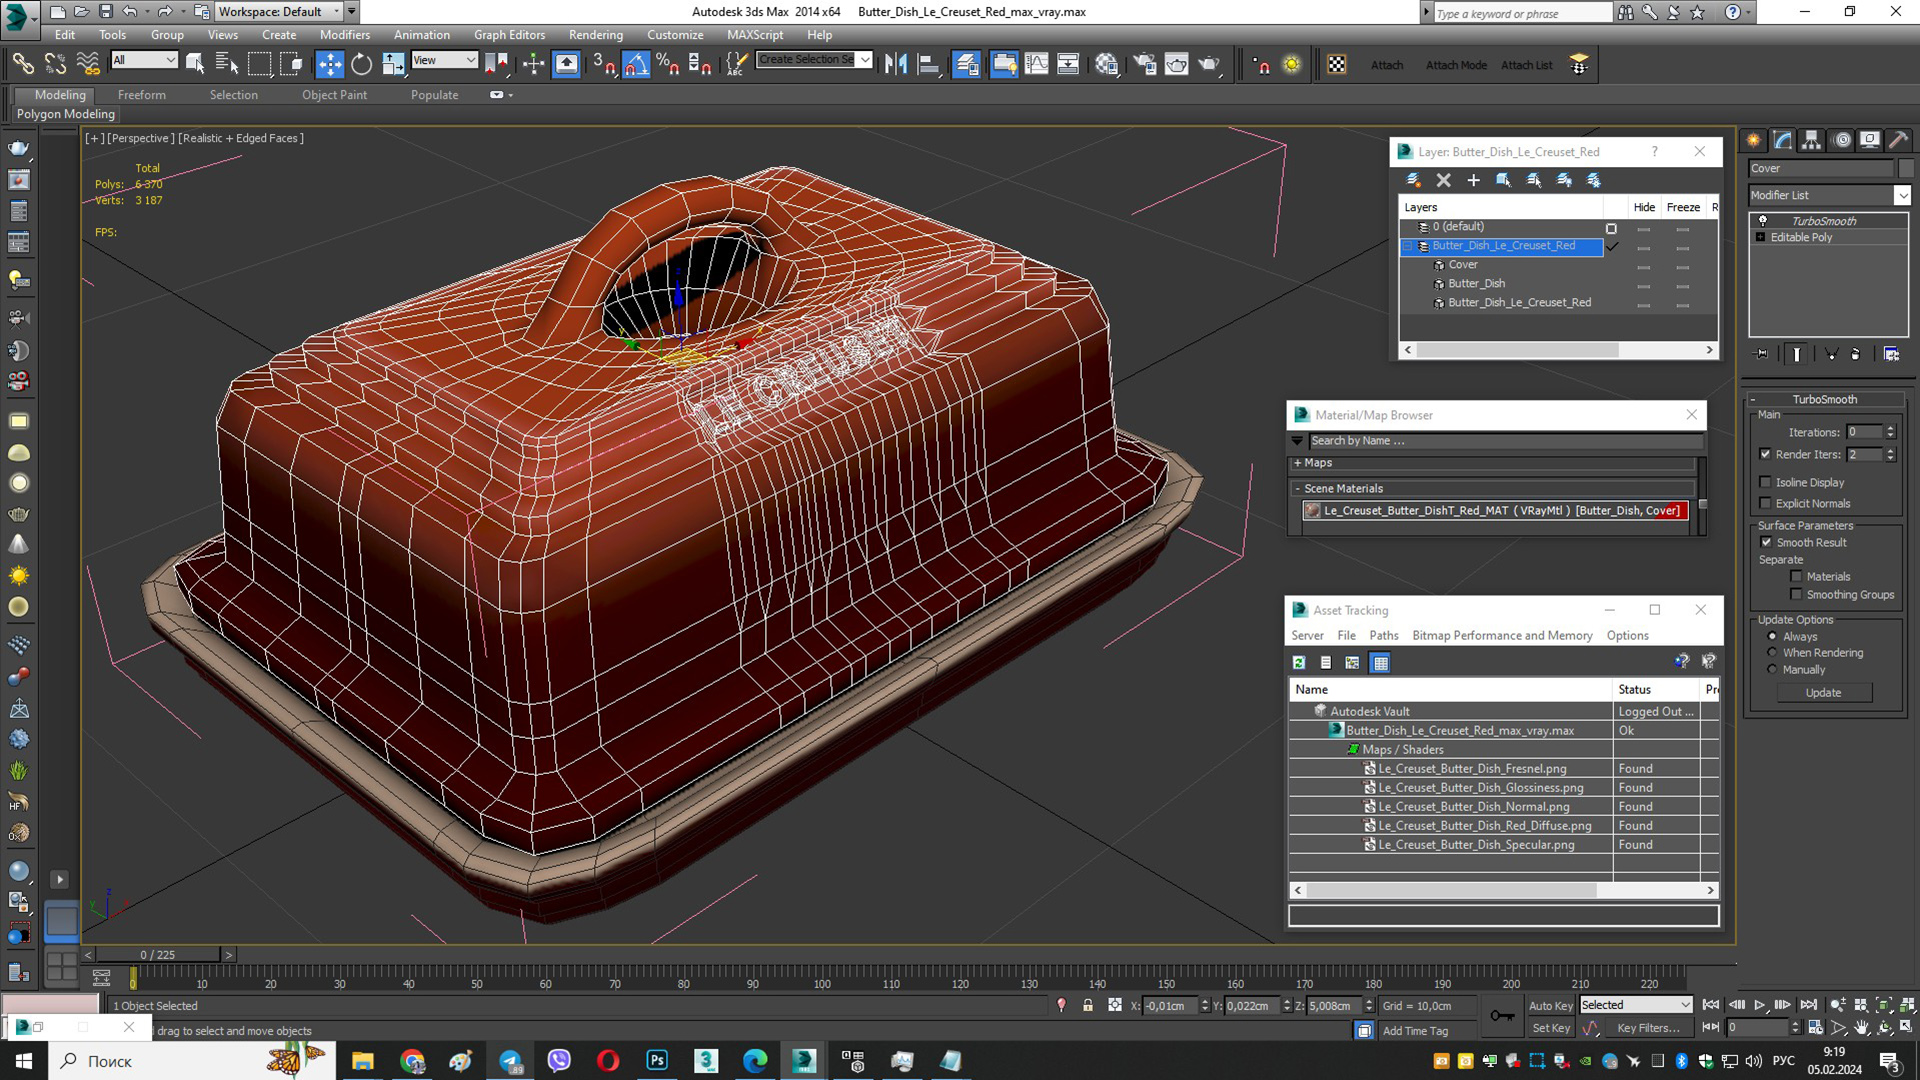Screen dimensions: 1920x1080
Task: Open Utilities hammer tab
Action: [1898, 140]
